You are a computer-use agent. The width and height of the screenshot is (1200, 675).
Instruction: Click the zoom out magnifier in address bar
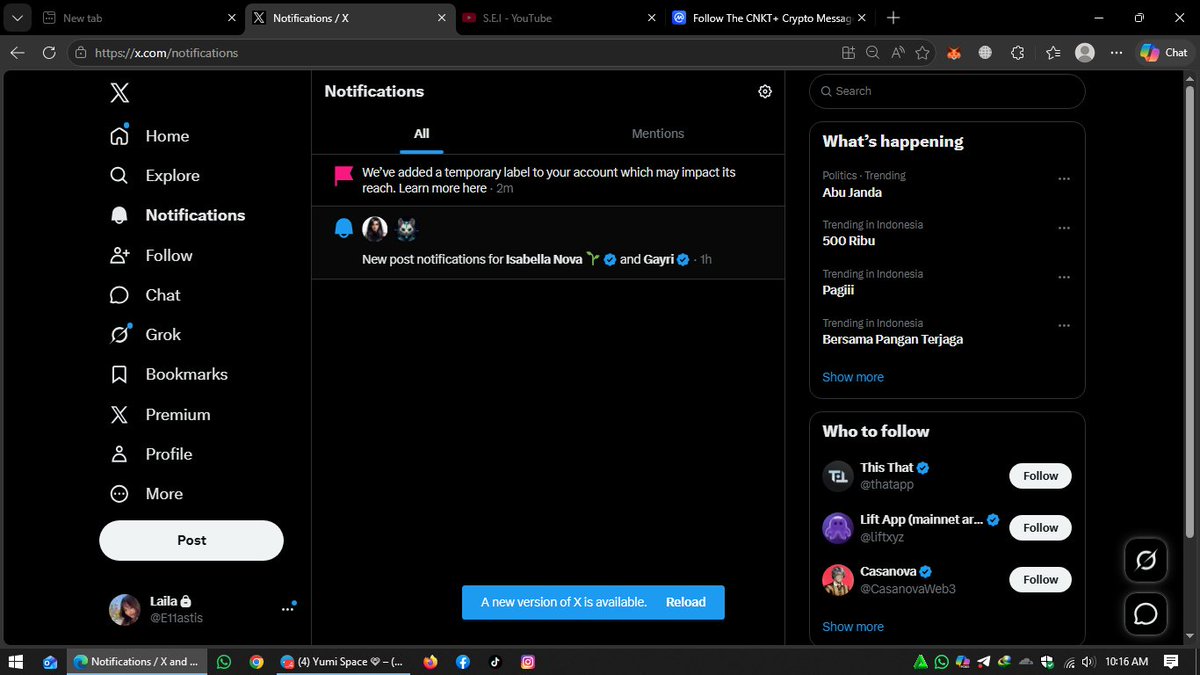tap(873, 53)
